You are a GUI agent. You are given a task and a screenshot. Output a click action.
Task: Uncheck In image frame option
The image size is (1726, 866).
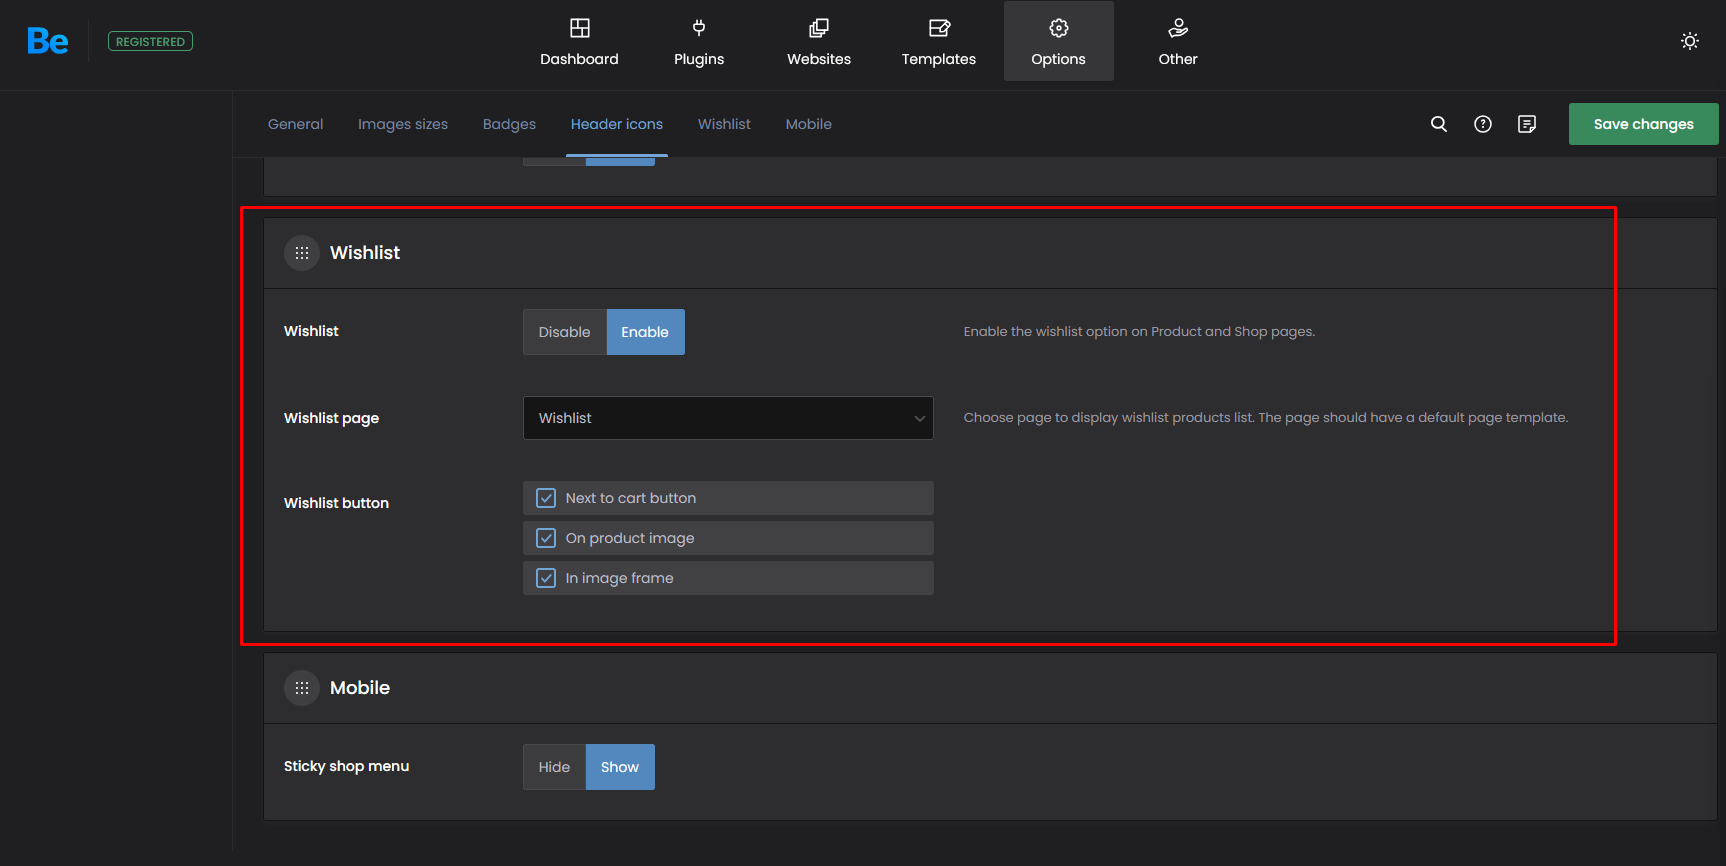(546, 578)
